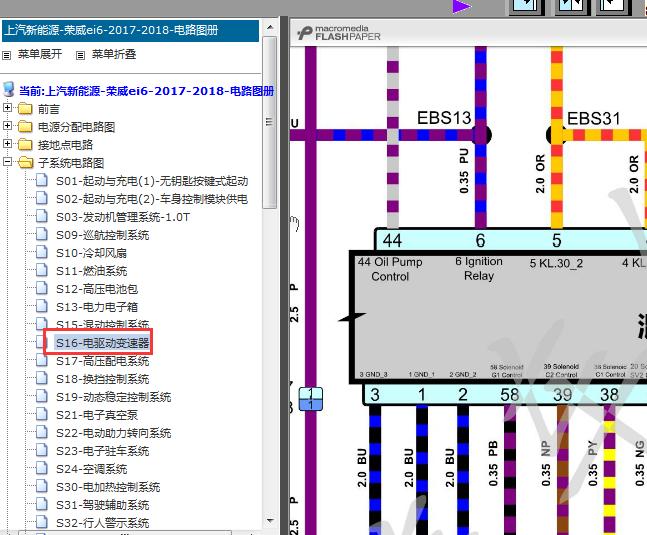Select S30-电加热控制系统 entry
The width and height of the screenshot is (647, 535).
[108, 487]
